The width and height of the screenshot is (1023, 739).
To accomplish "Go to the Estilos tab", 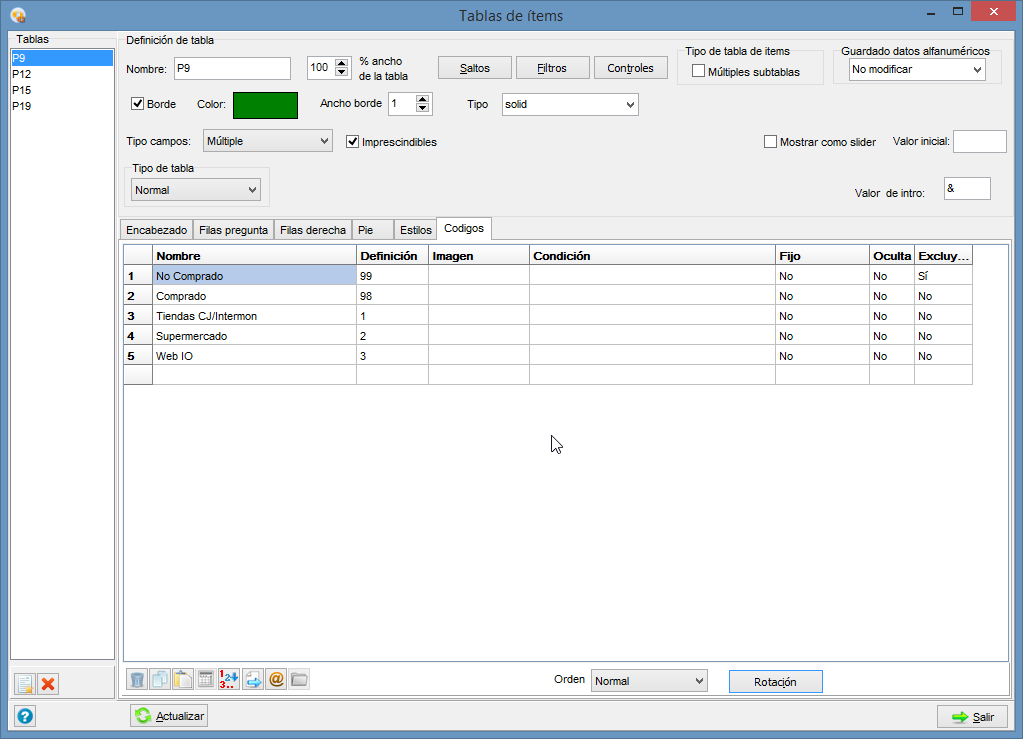I will point(416,230).
